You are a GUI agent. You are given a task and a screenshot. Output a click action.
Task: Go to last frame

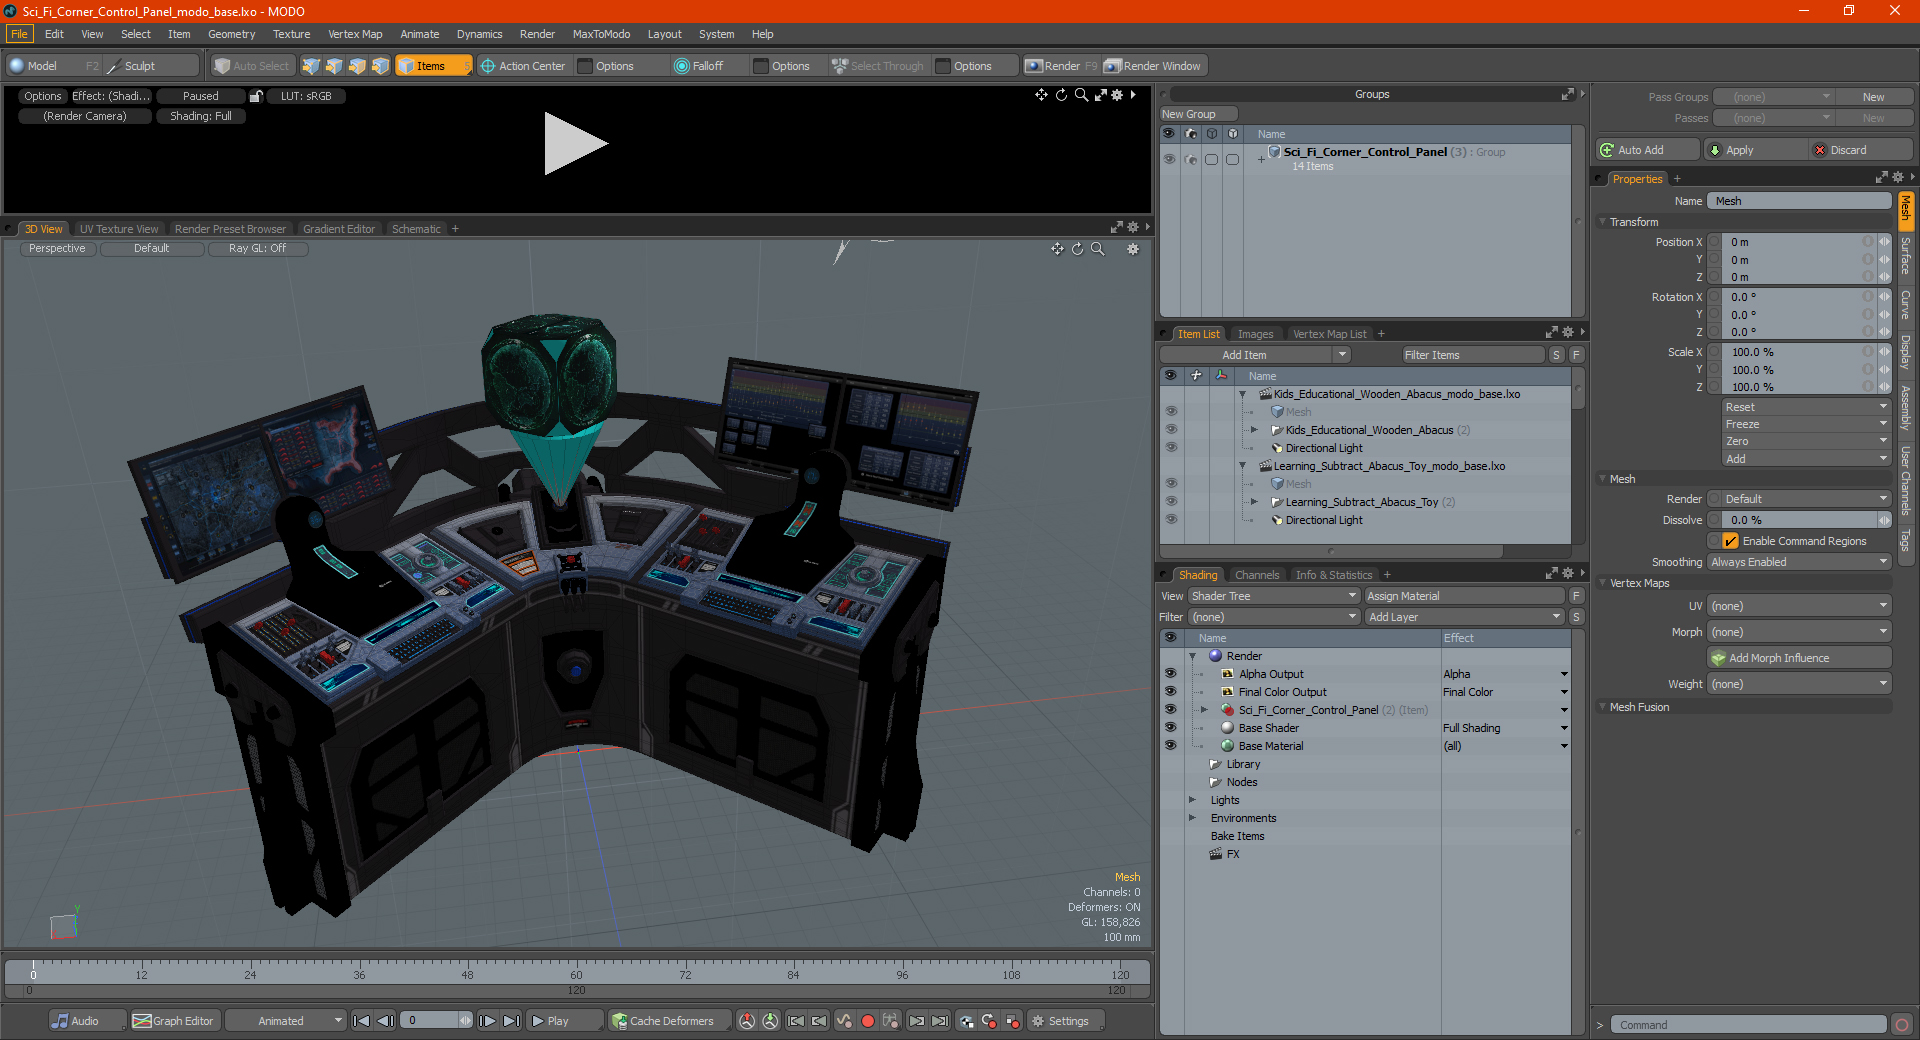[x=511, y=1021]
